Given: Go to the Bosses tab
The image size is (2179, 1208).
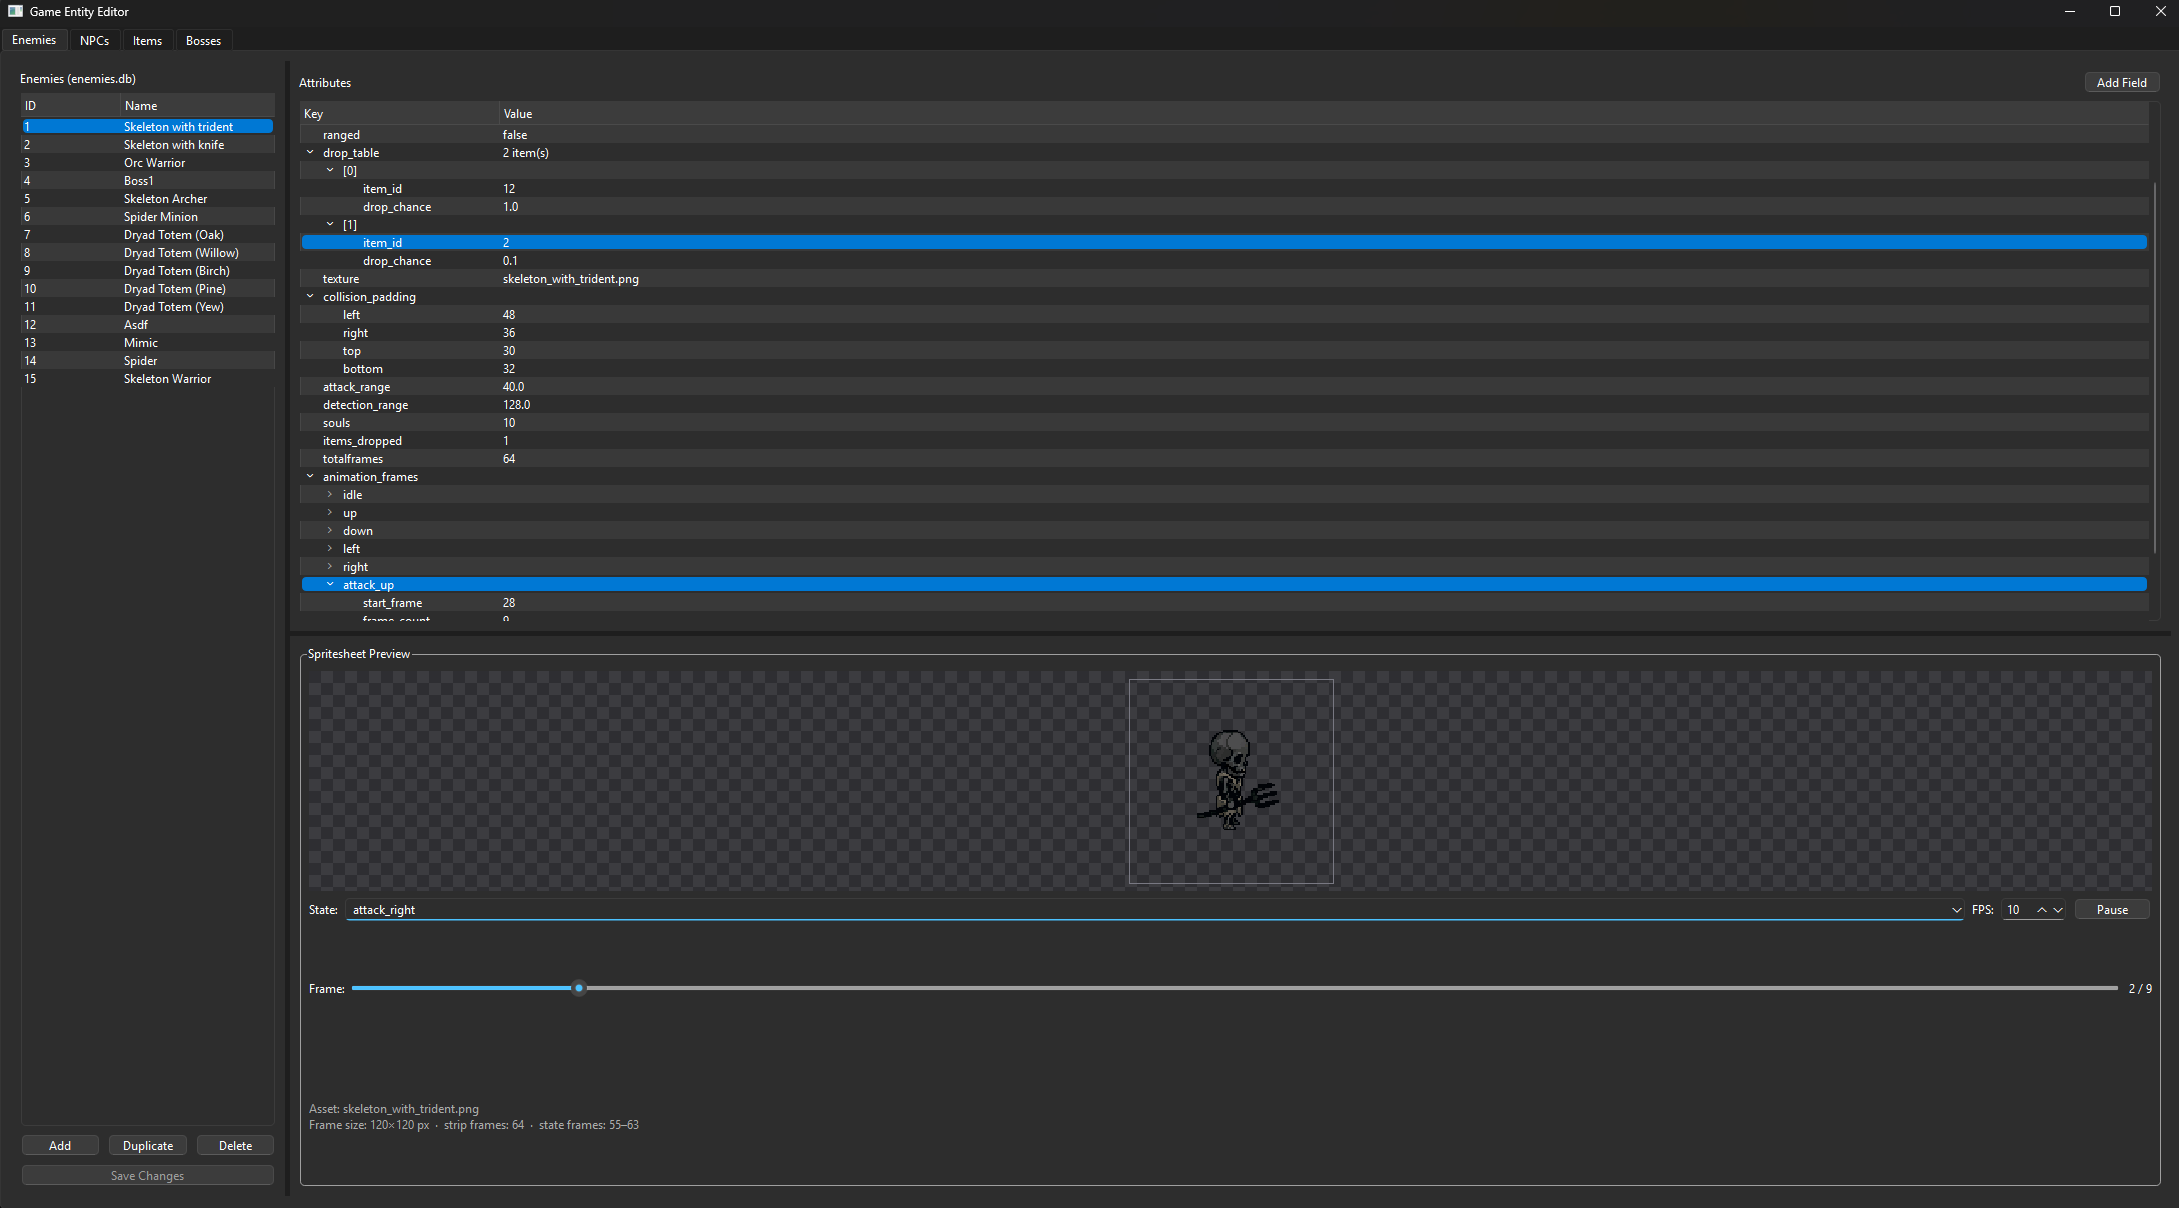Looking at the screenshot, I should tap(203, 40).
